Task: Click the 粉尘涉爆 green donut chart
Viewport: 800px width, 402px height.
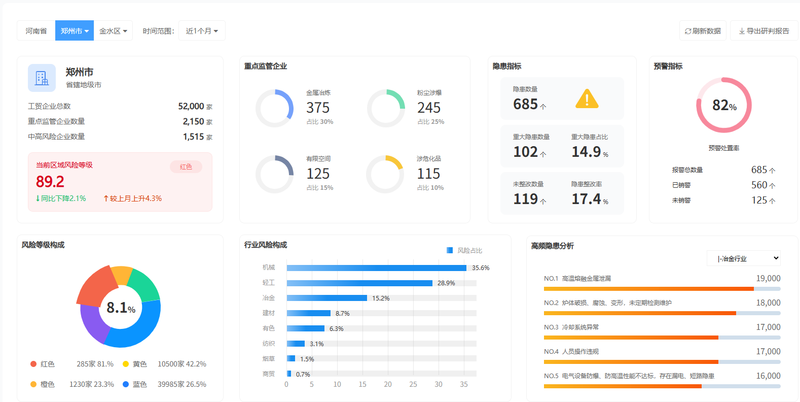Action: click(x=386, y=108)
